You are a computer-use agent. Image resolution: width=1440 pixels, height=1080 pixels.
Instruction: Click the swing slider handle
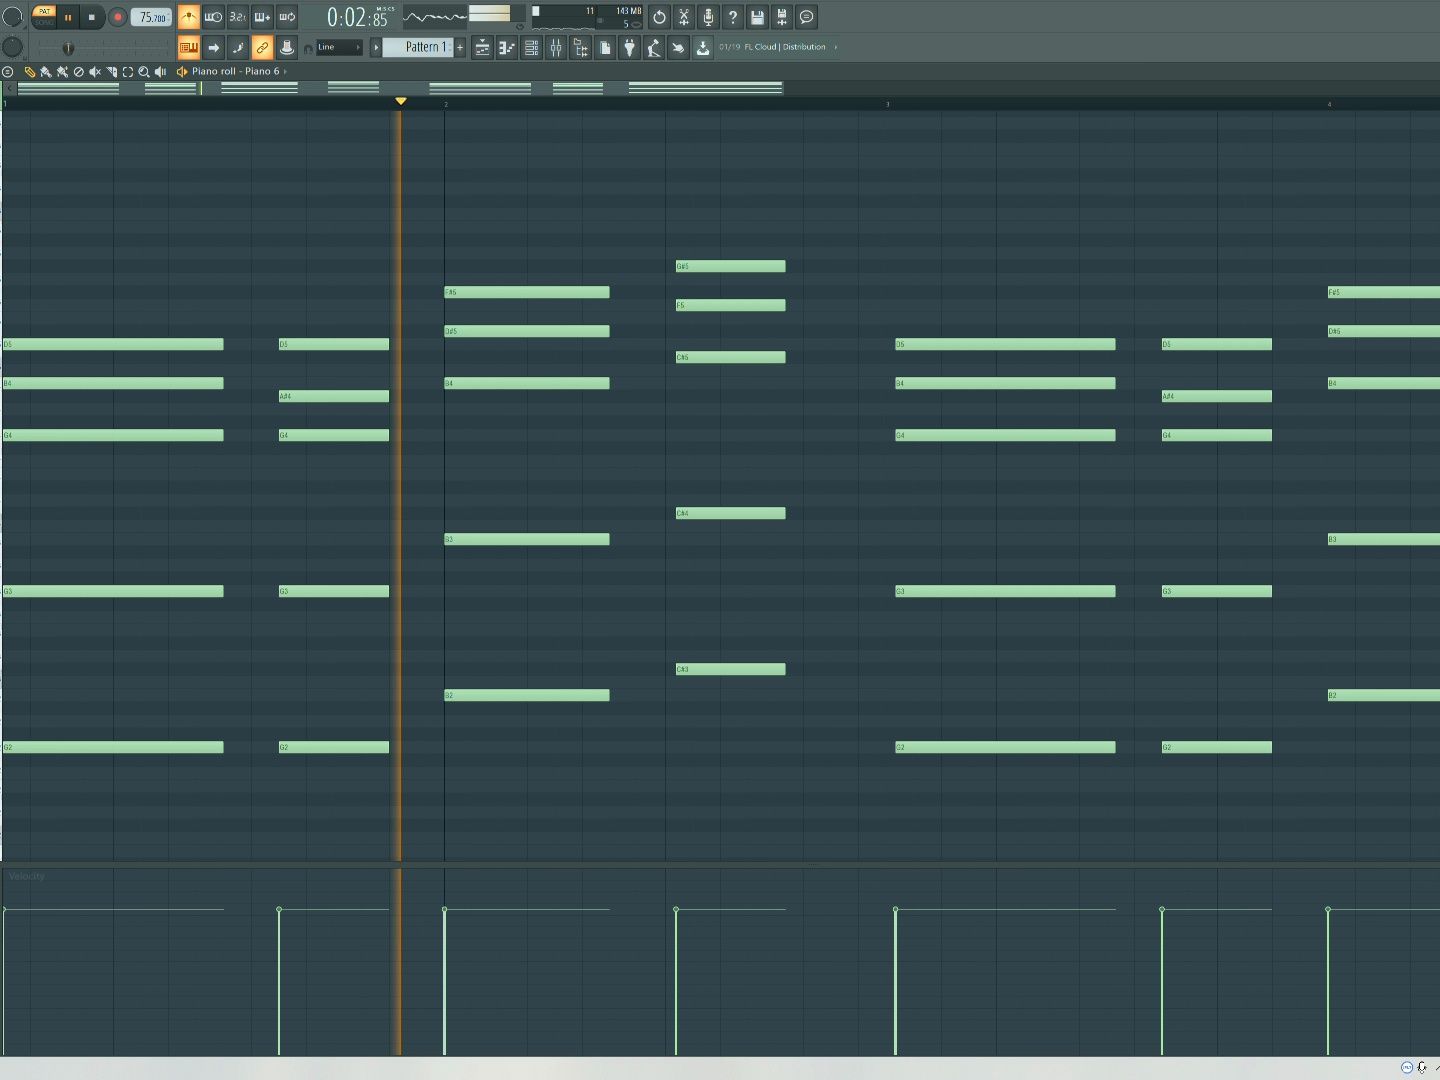(68, 48)
